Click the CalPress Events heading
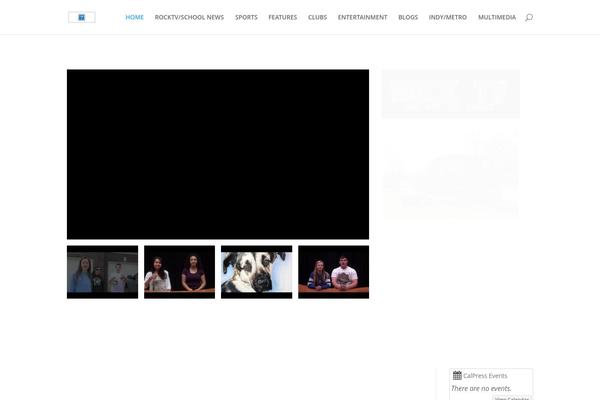This screenshot has width=600, height=400. coord(485,376)
